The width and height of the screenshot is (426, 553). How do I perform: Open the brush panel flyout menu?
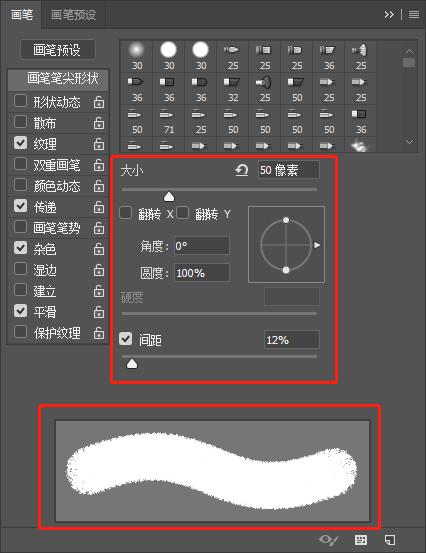click(x=414, y=14)
